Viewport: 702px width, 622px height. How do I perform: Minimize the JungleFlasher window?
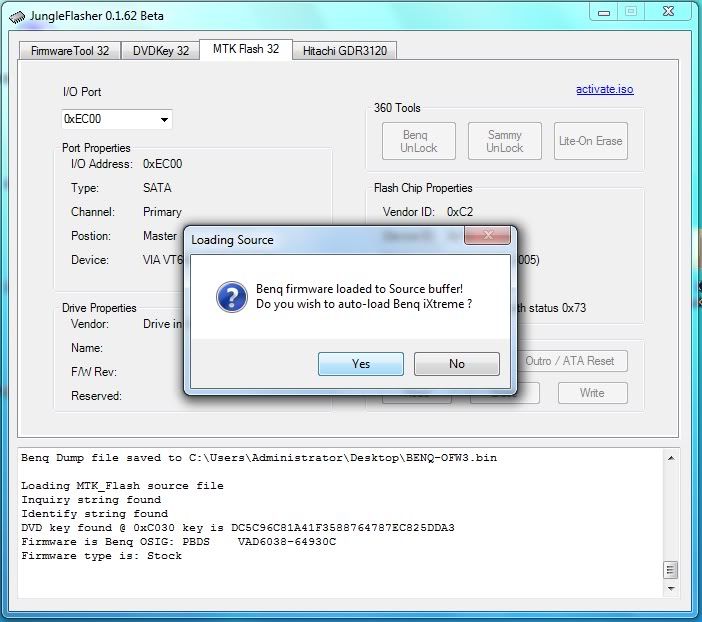pos(604,13)
